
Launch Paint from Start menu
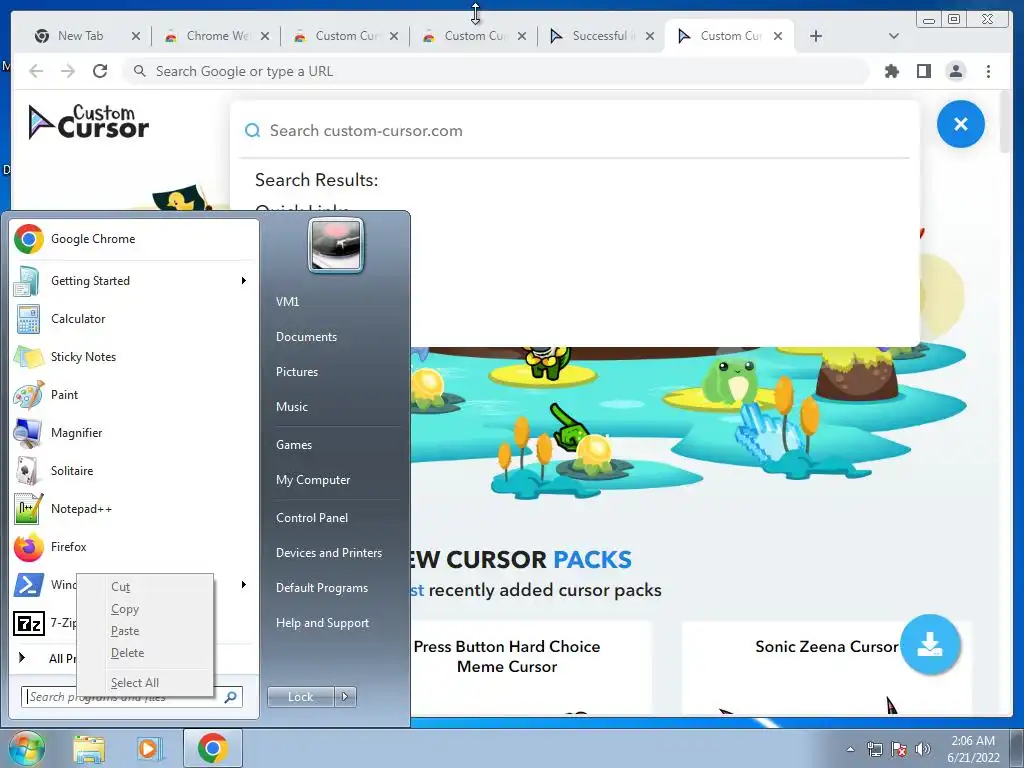[135, 394]
